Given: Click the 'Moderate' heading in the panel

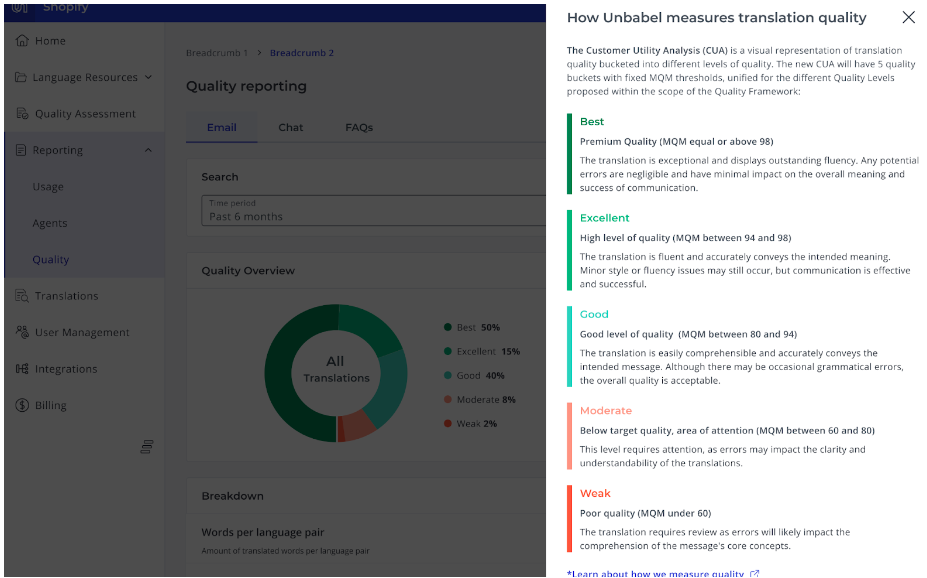Looking at the screenshot, I should [605, 411].
